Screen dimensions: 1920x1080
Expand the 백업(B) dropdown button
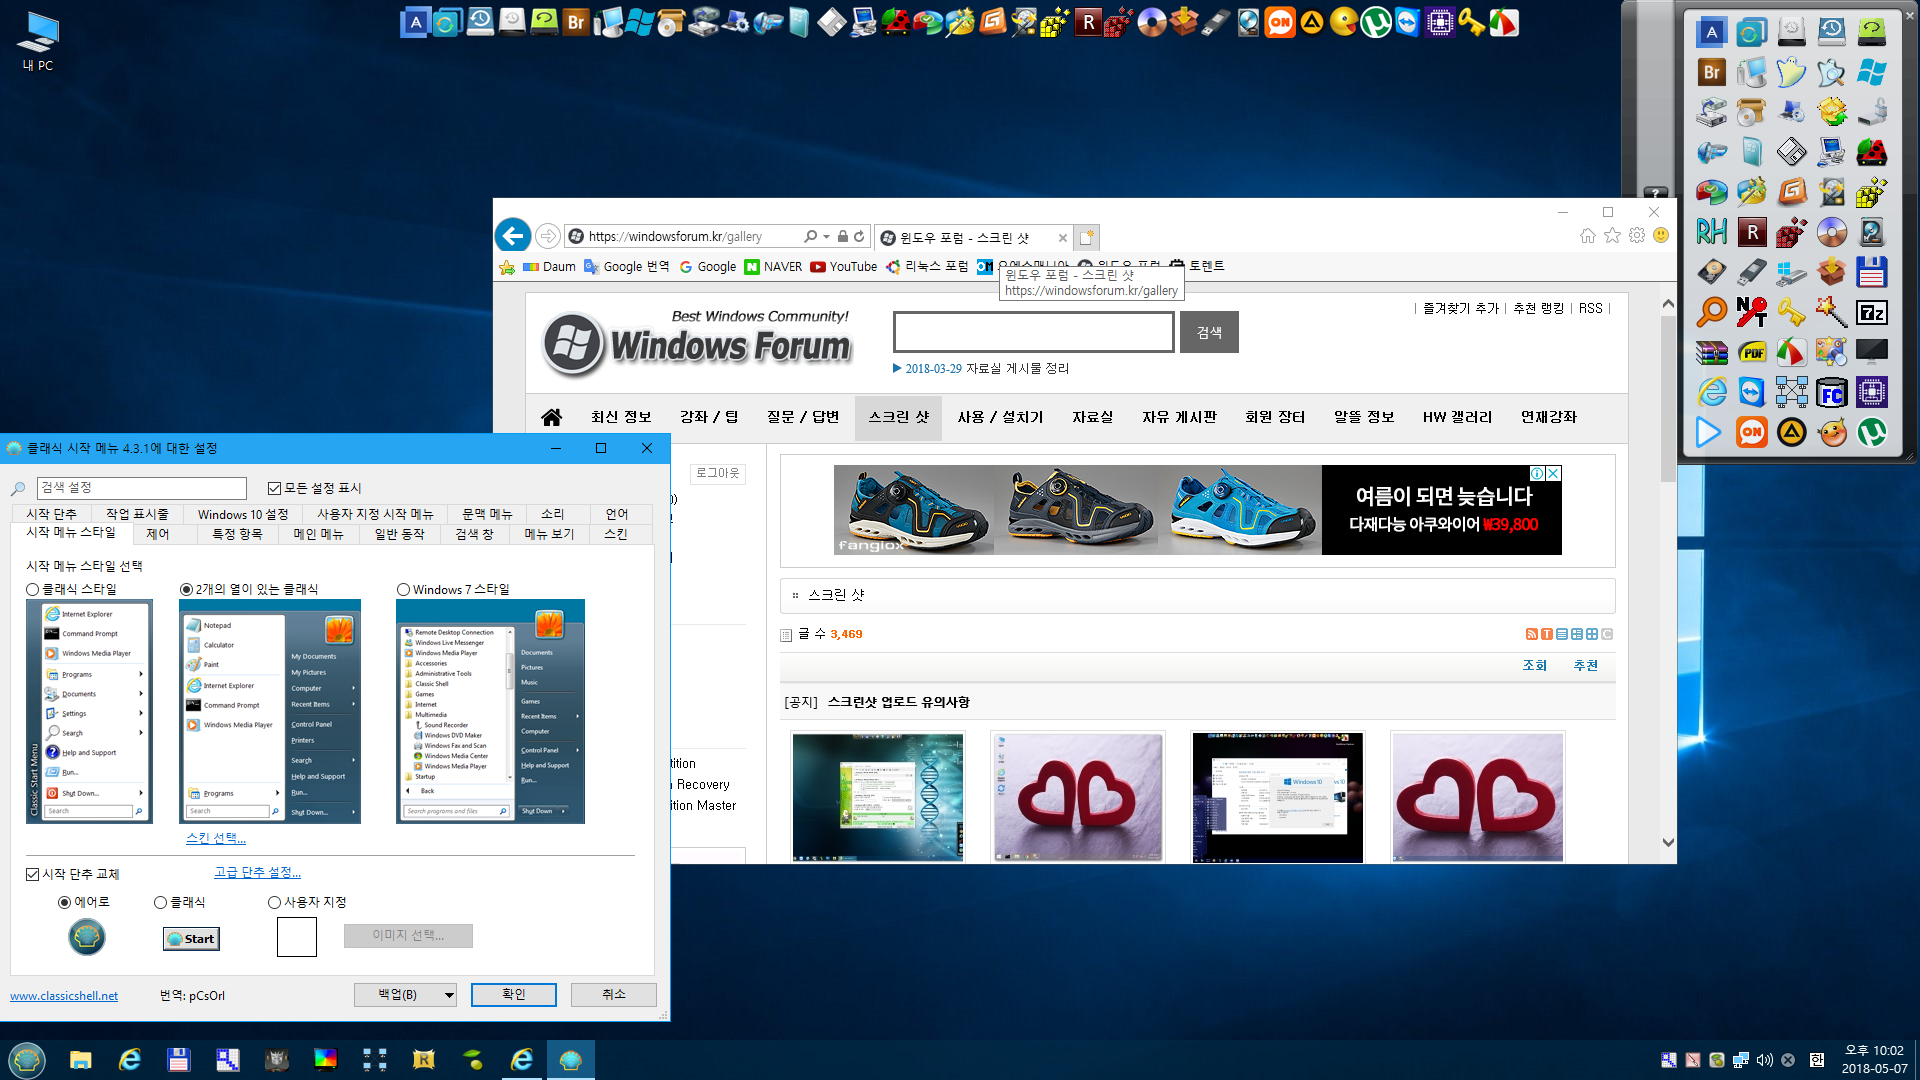point(449,995)
